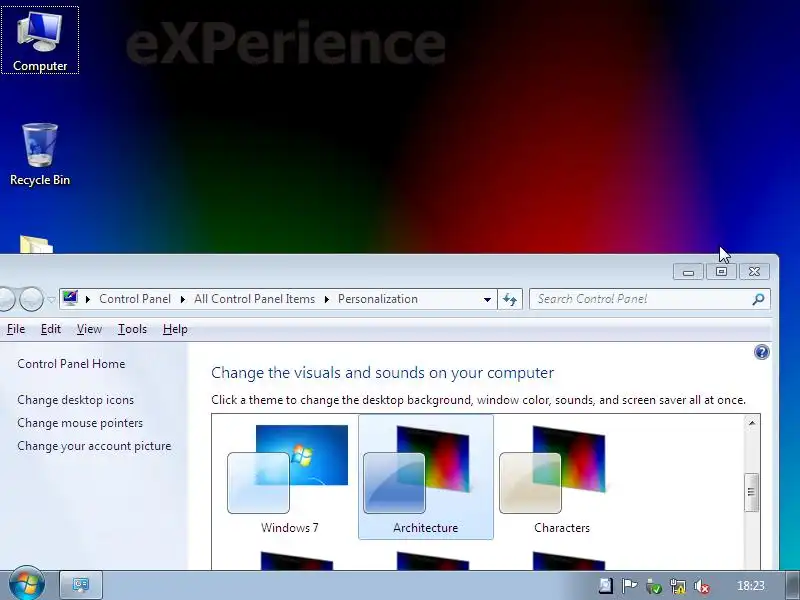Viewport: 800px width, 600px height.
Task: Go to Control Panel Home
Action: [71, 364]
